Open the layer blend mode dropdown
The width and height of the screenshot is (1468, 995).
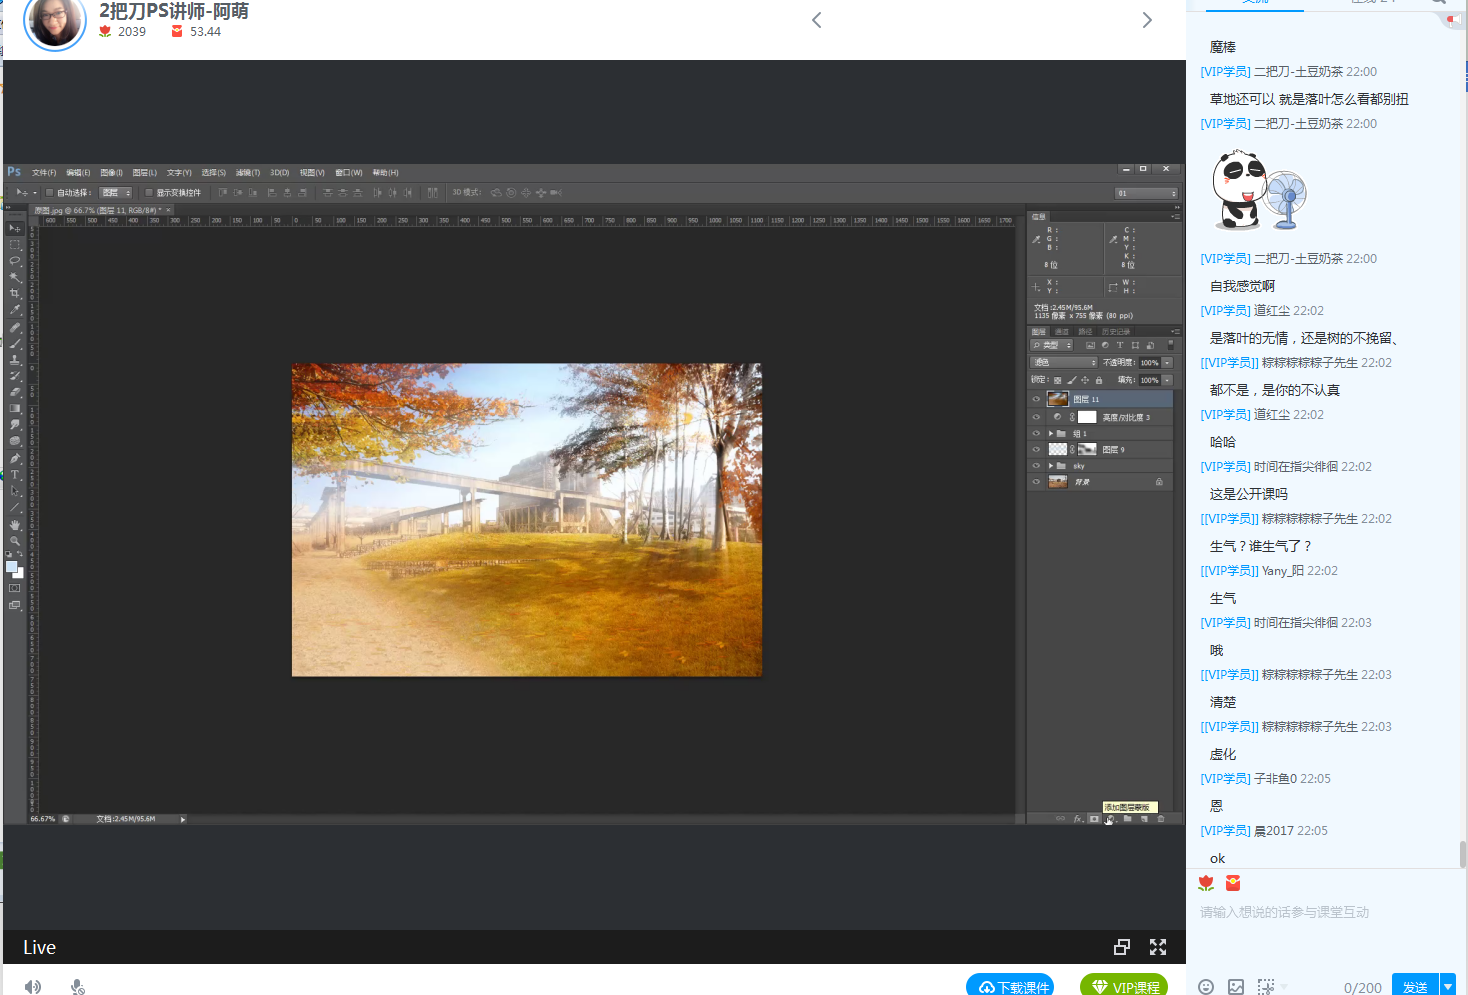pos(1064,362)
